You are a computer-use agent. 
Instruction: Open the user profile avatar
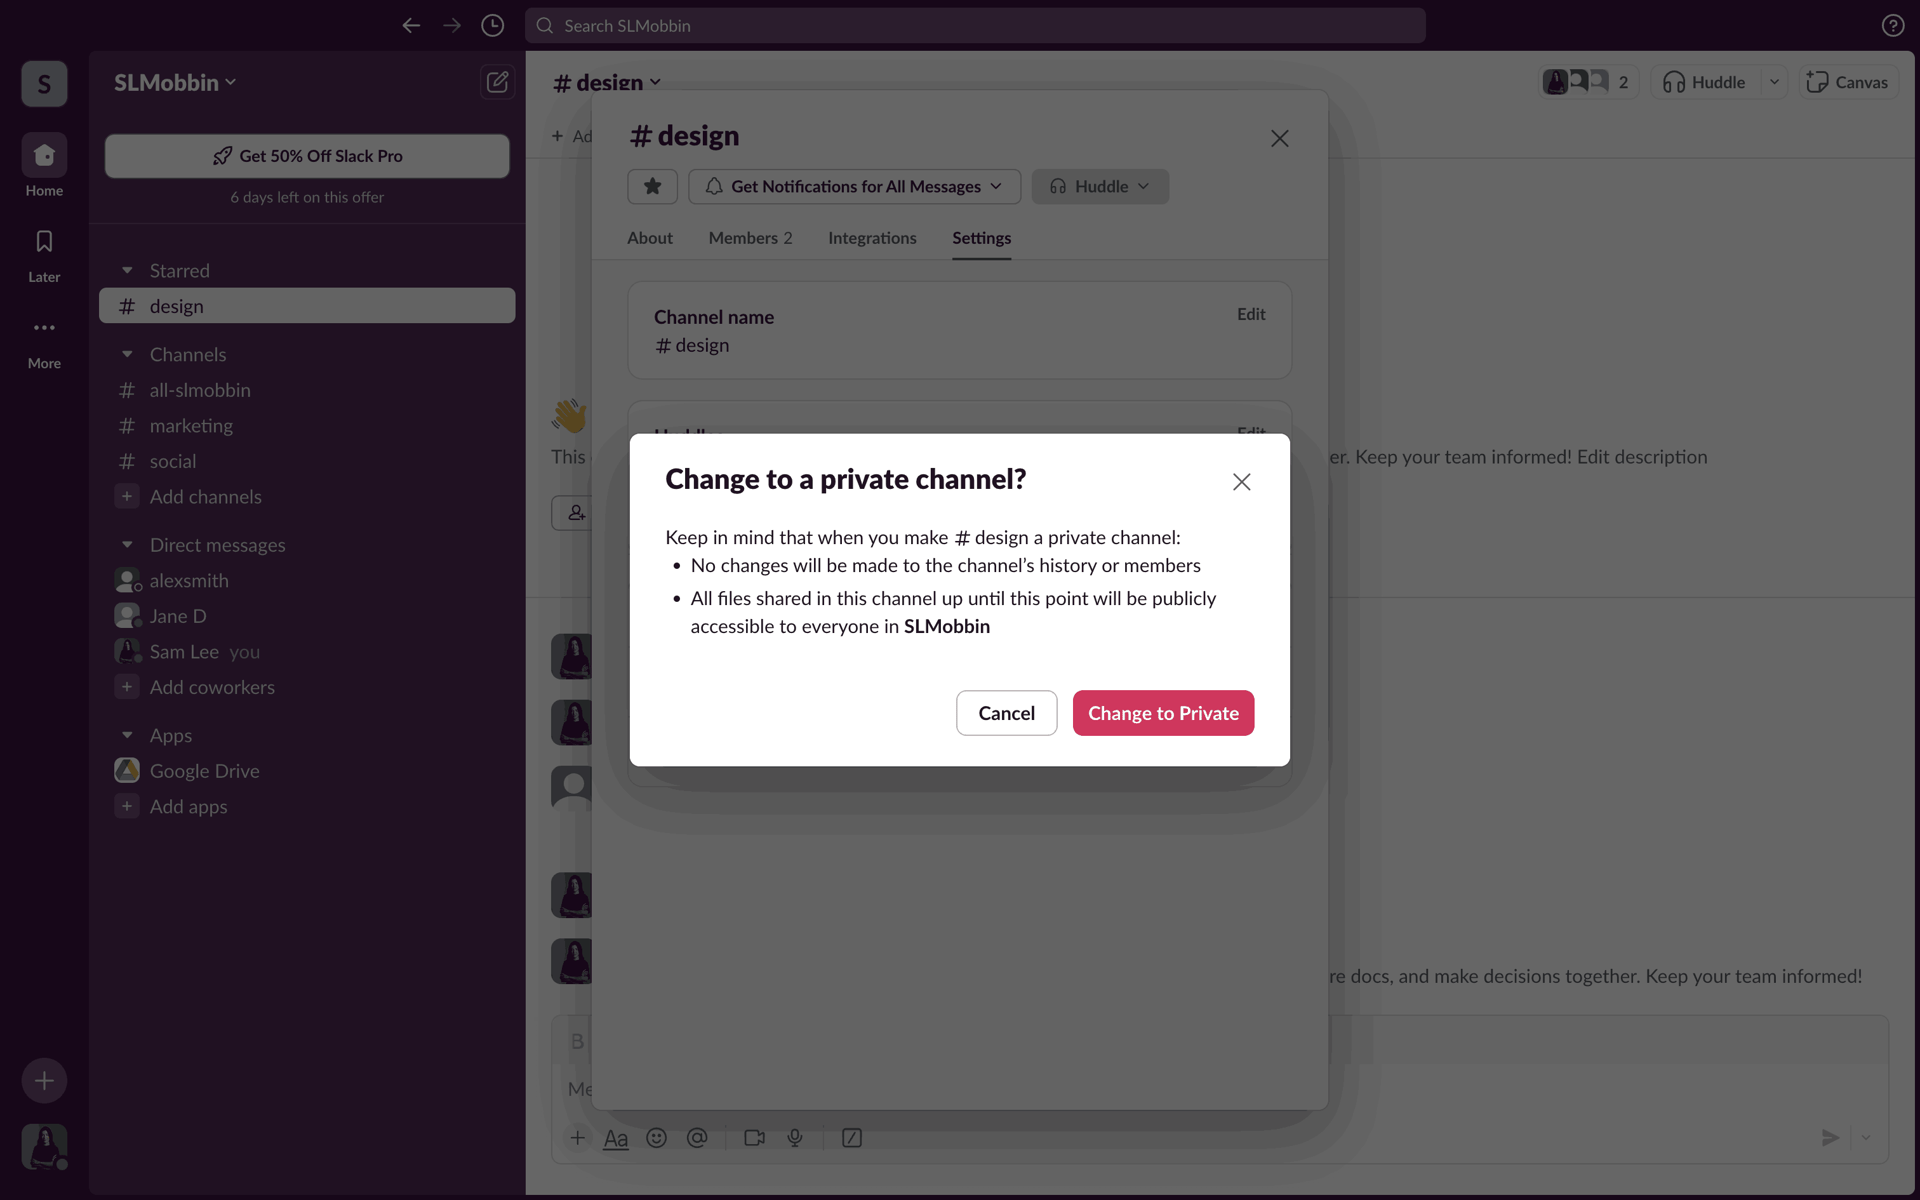(x=44, y=1146)
